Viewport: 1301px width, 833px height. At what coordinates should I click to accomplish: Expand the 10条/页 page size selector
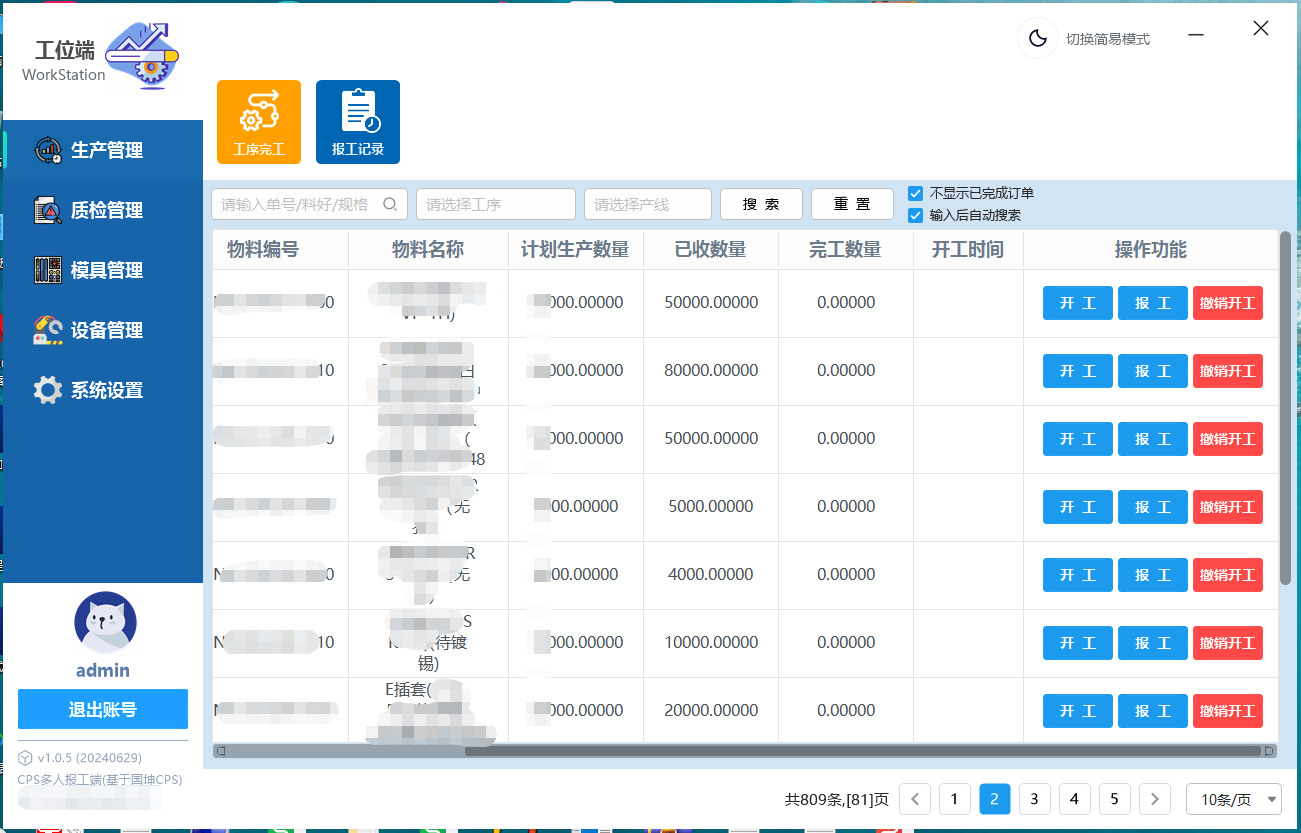(x=1233, y=799)
